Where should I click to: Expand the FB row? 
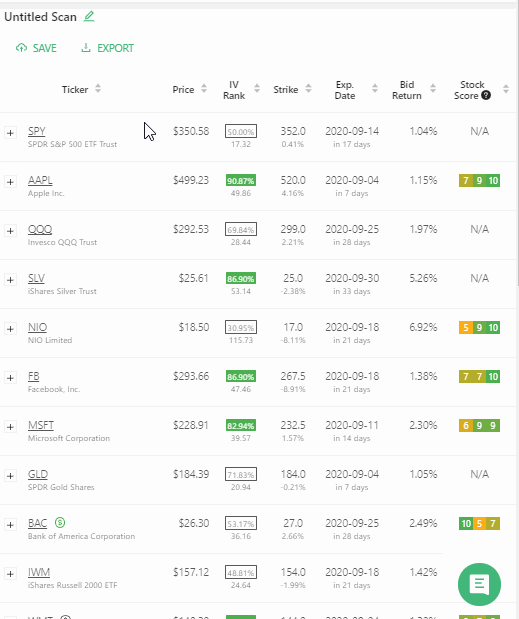pyautogui.click(x=11, y=377)
